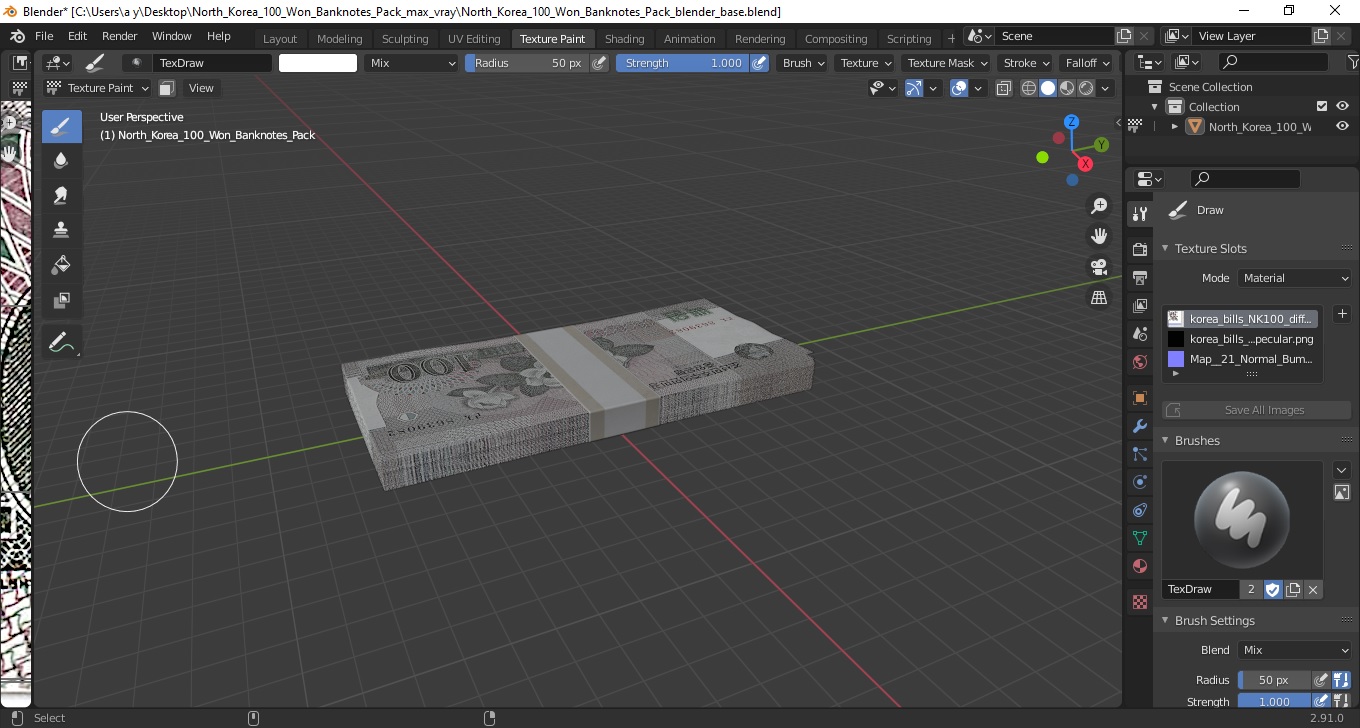Screen dimensions: 1360x728
Task: Open Object Data mesh properties tab
Action: (x=1139, y=538)
